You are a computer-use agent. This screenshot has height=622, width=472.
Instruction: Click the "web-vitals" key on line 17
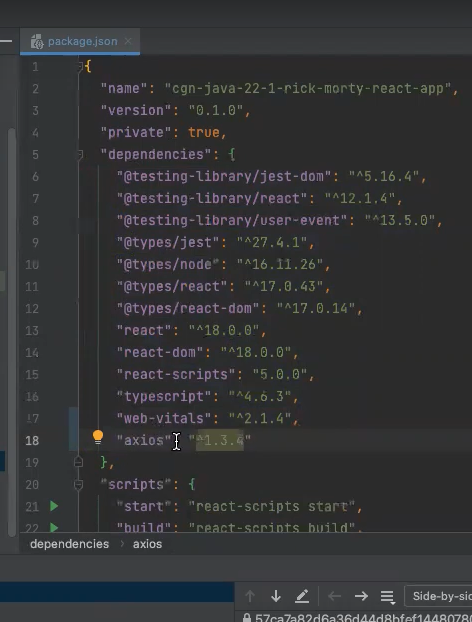[x=164, y=419]
